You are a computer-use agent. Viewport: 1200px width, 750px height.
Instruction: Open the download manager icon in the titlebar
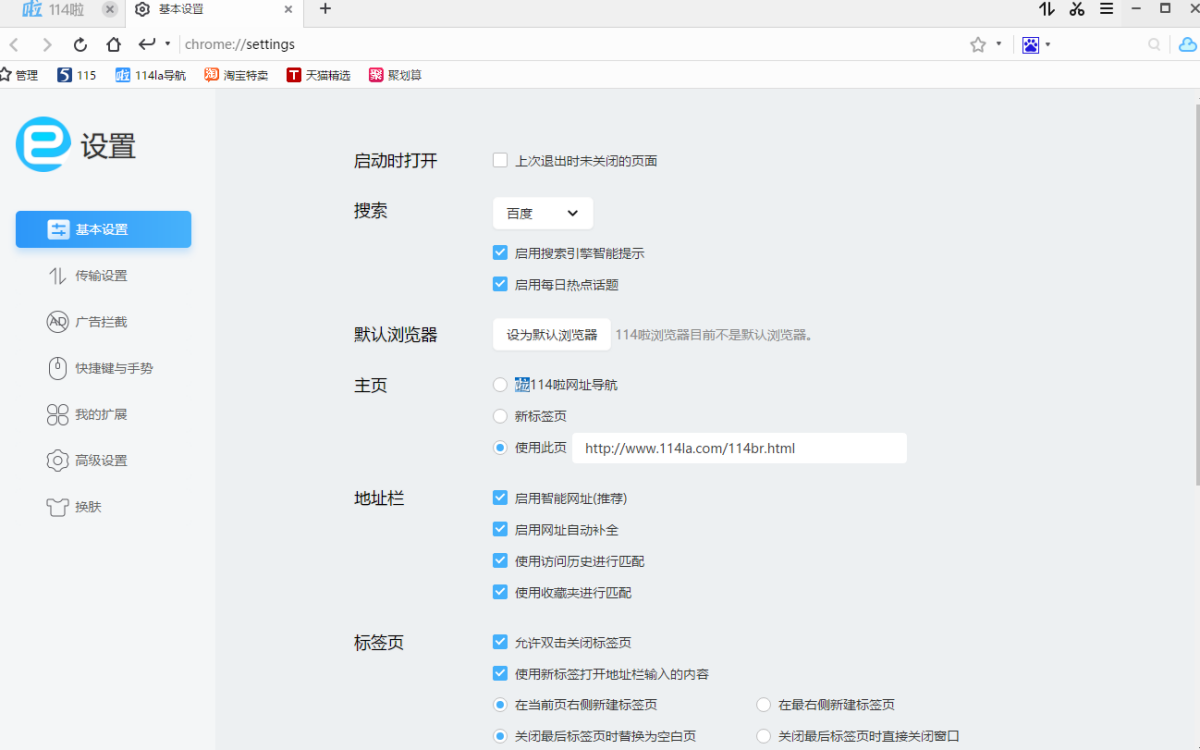coord(1046,10)
